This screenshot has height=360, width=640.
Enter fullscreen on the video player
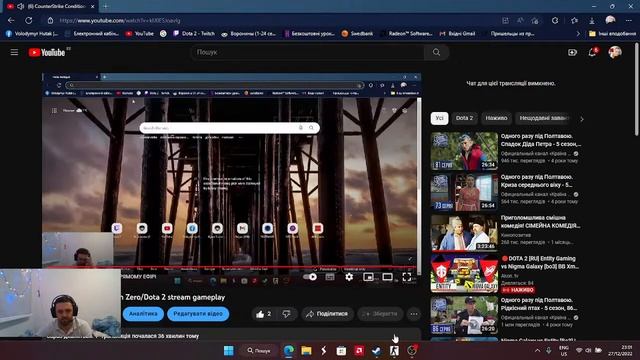407,277
